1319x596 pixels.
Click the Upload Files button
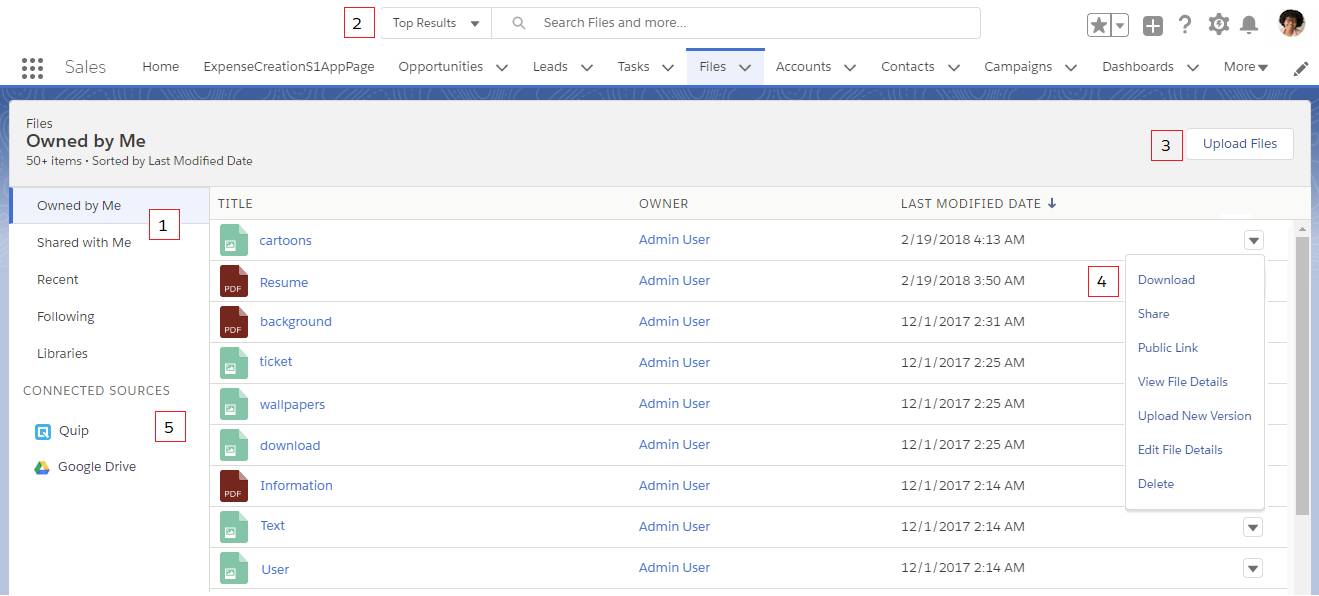1240,144
